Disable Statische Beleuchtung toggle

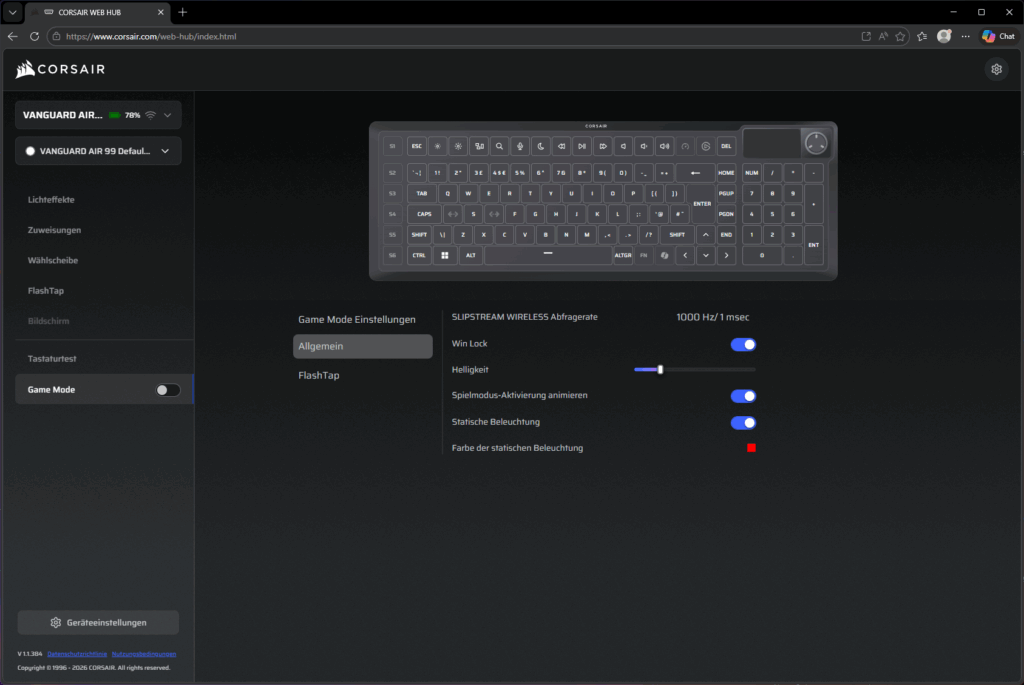coord(743,422)
